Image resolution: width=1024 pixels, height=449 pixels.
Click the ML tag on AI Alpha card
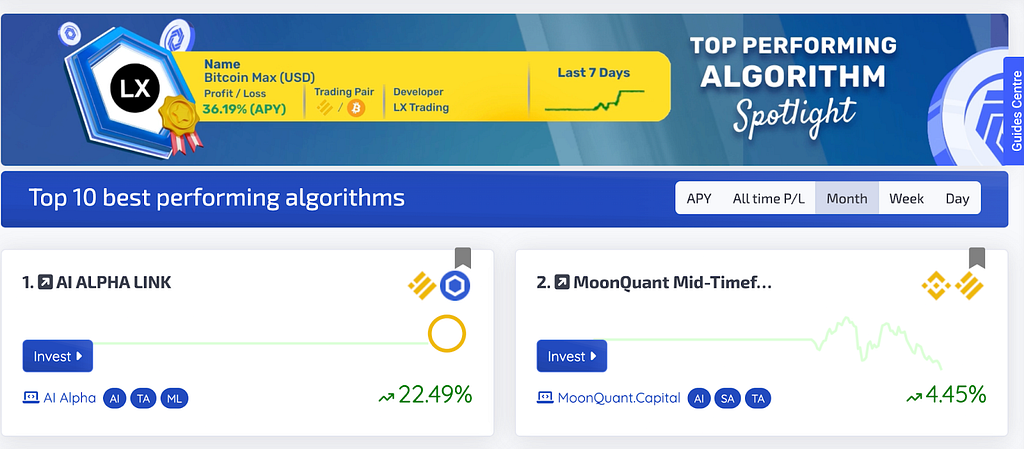tap(174, 398)
